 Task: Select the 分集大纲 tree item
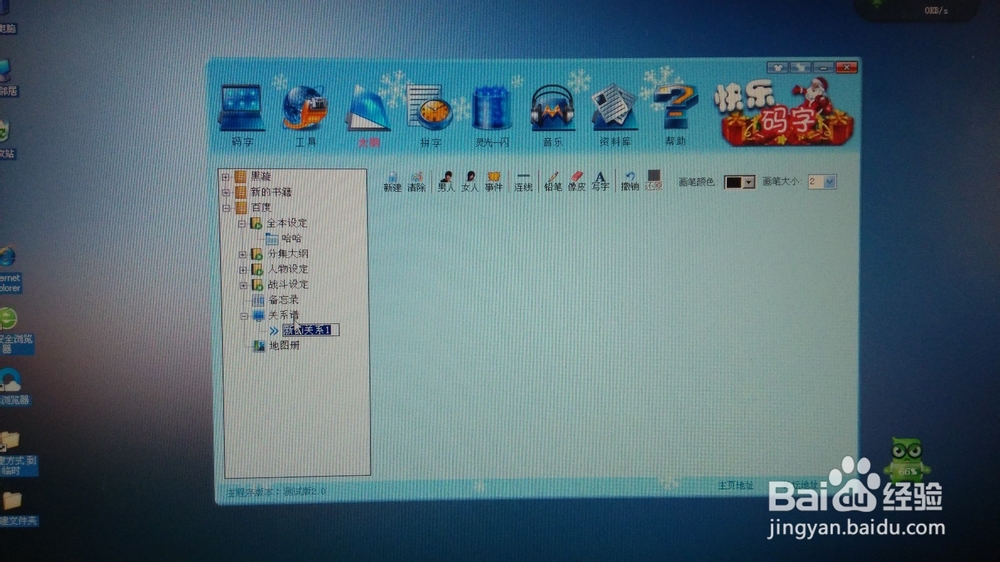point(288,253)
